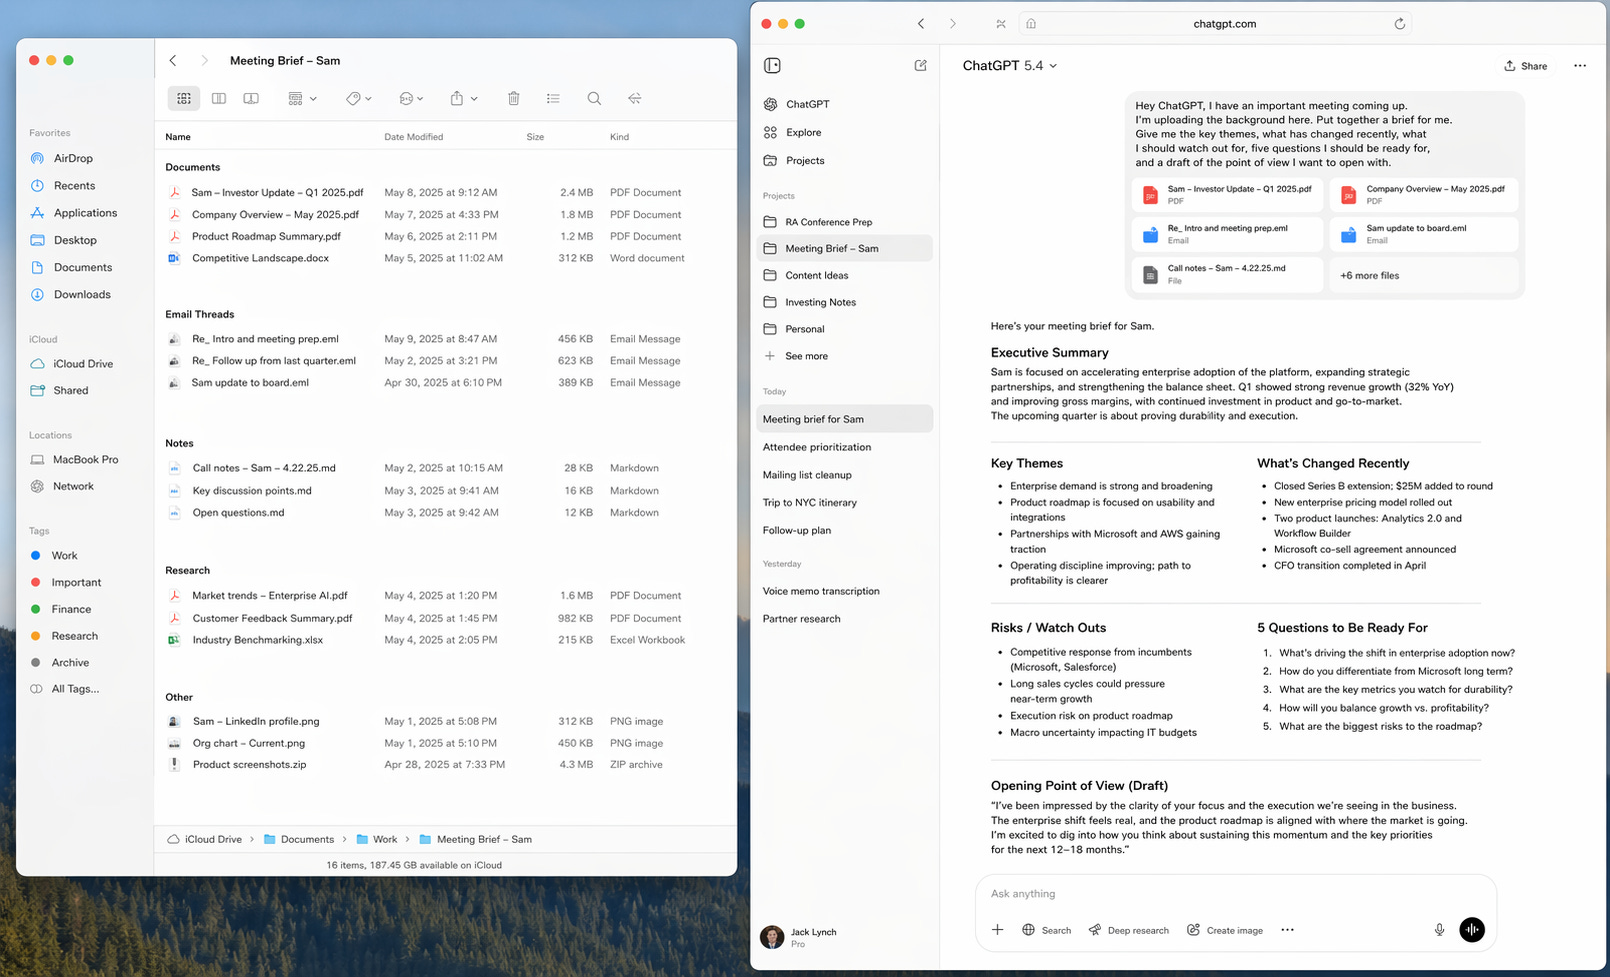The image size is (1610, 977).
Task: Open Company Overview – May 2025.pdf attachment
Action: (x=1424, y=194)
